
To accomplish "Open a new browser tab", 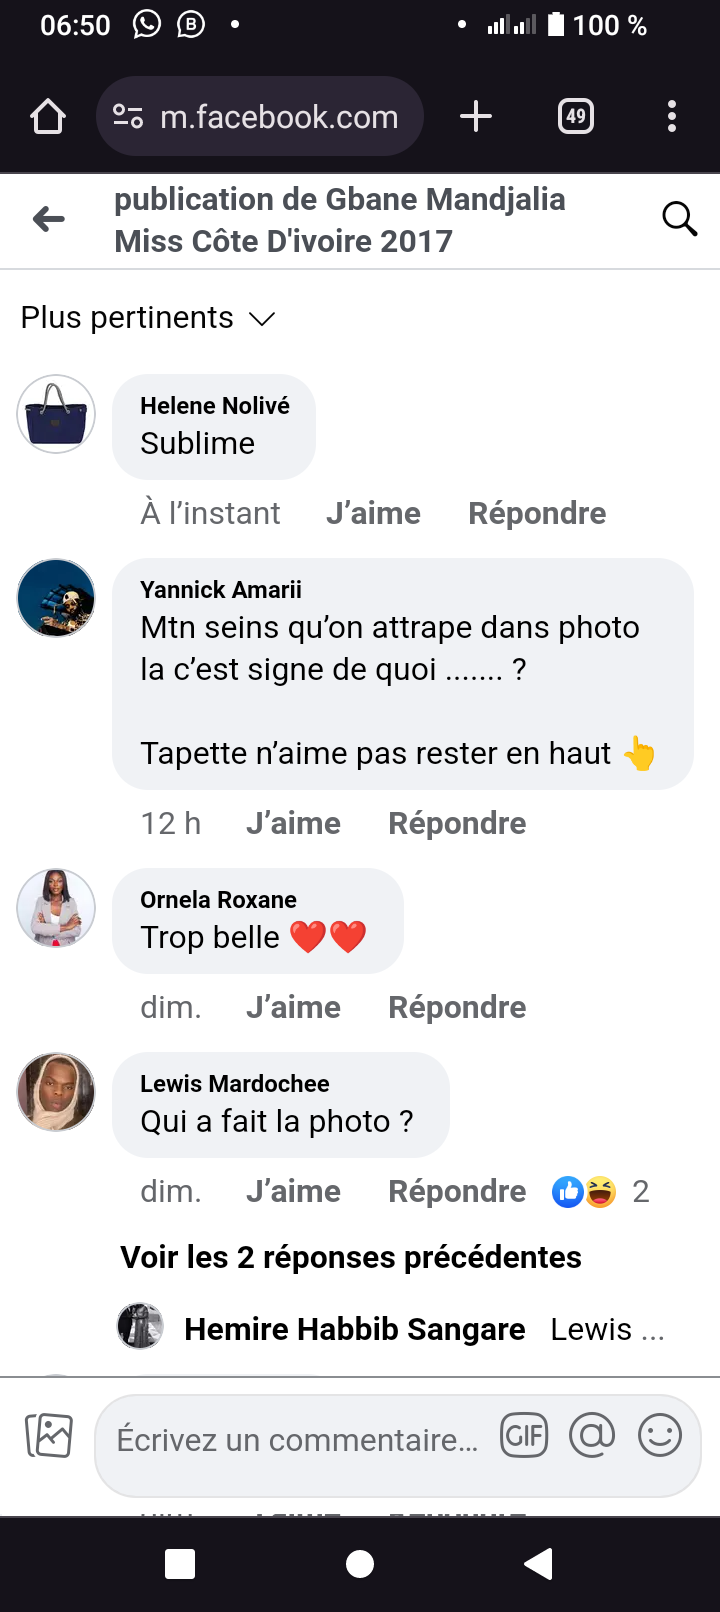I will [476, 117].
